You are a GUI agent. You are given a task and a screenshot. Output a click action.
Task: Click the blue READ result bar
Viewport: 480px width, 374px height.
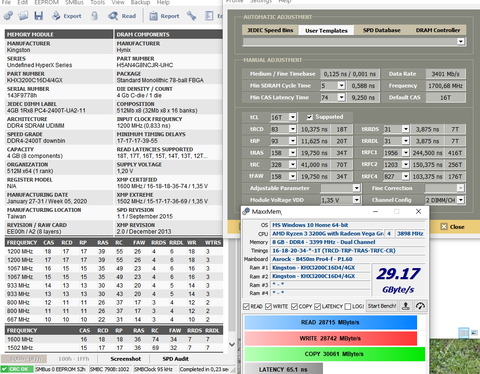[x=331, y=323]
